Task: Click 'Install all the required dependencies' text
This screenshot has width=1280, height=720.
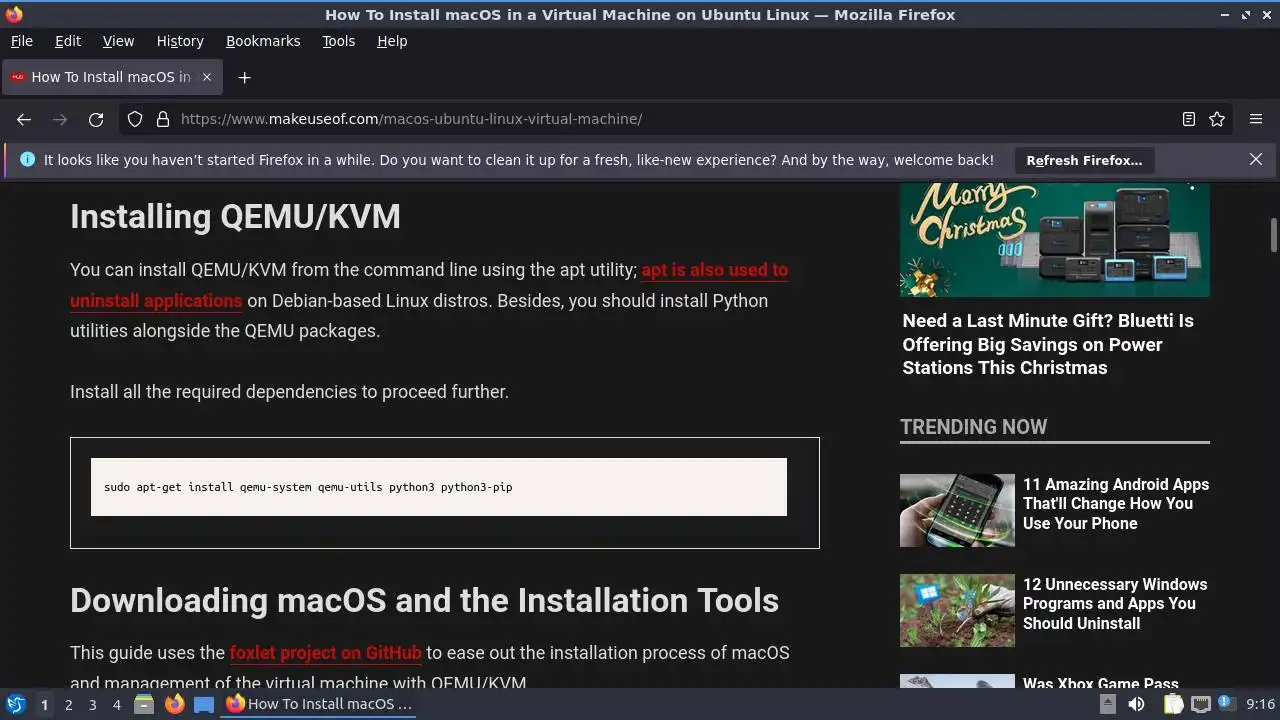Action: [289, 392]
